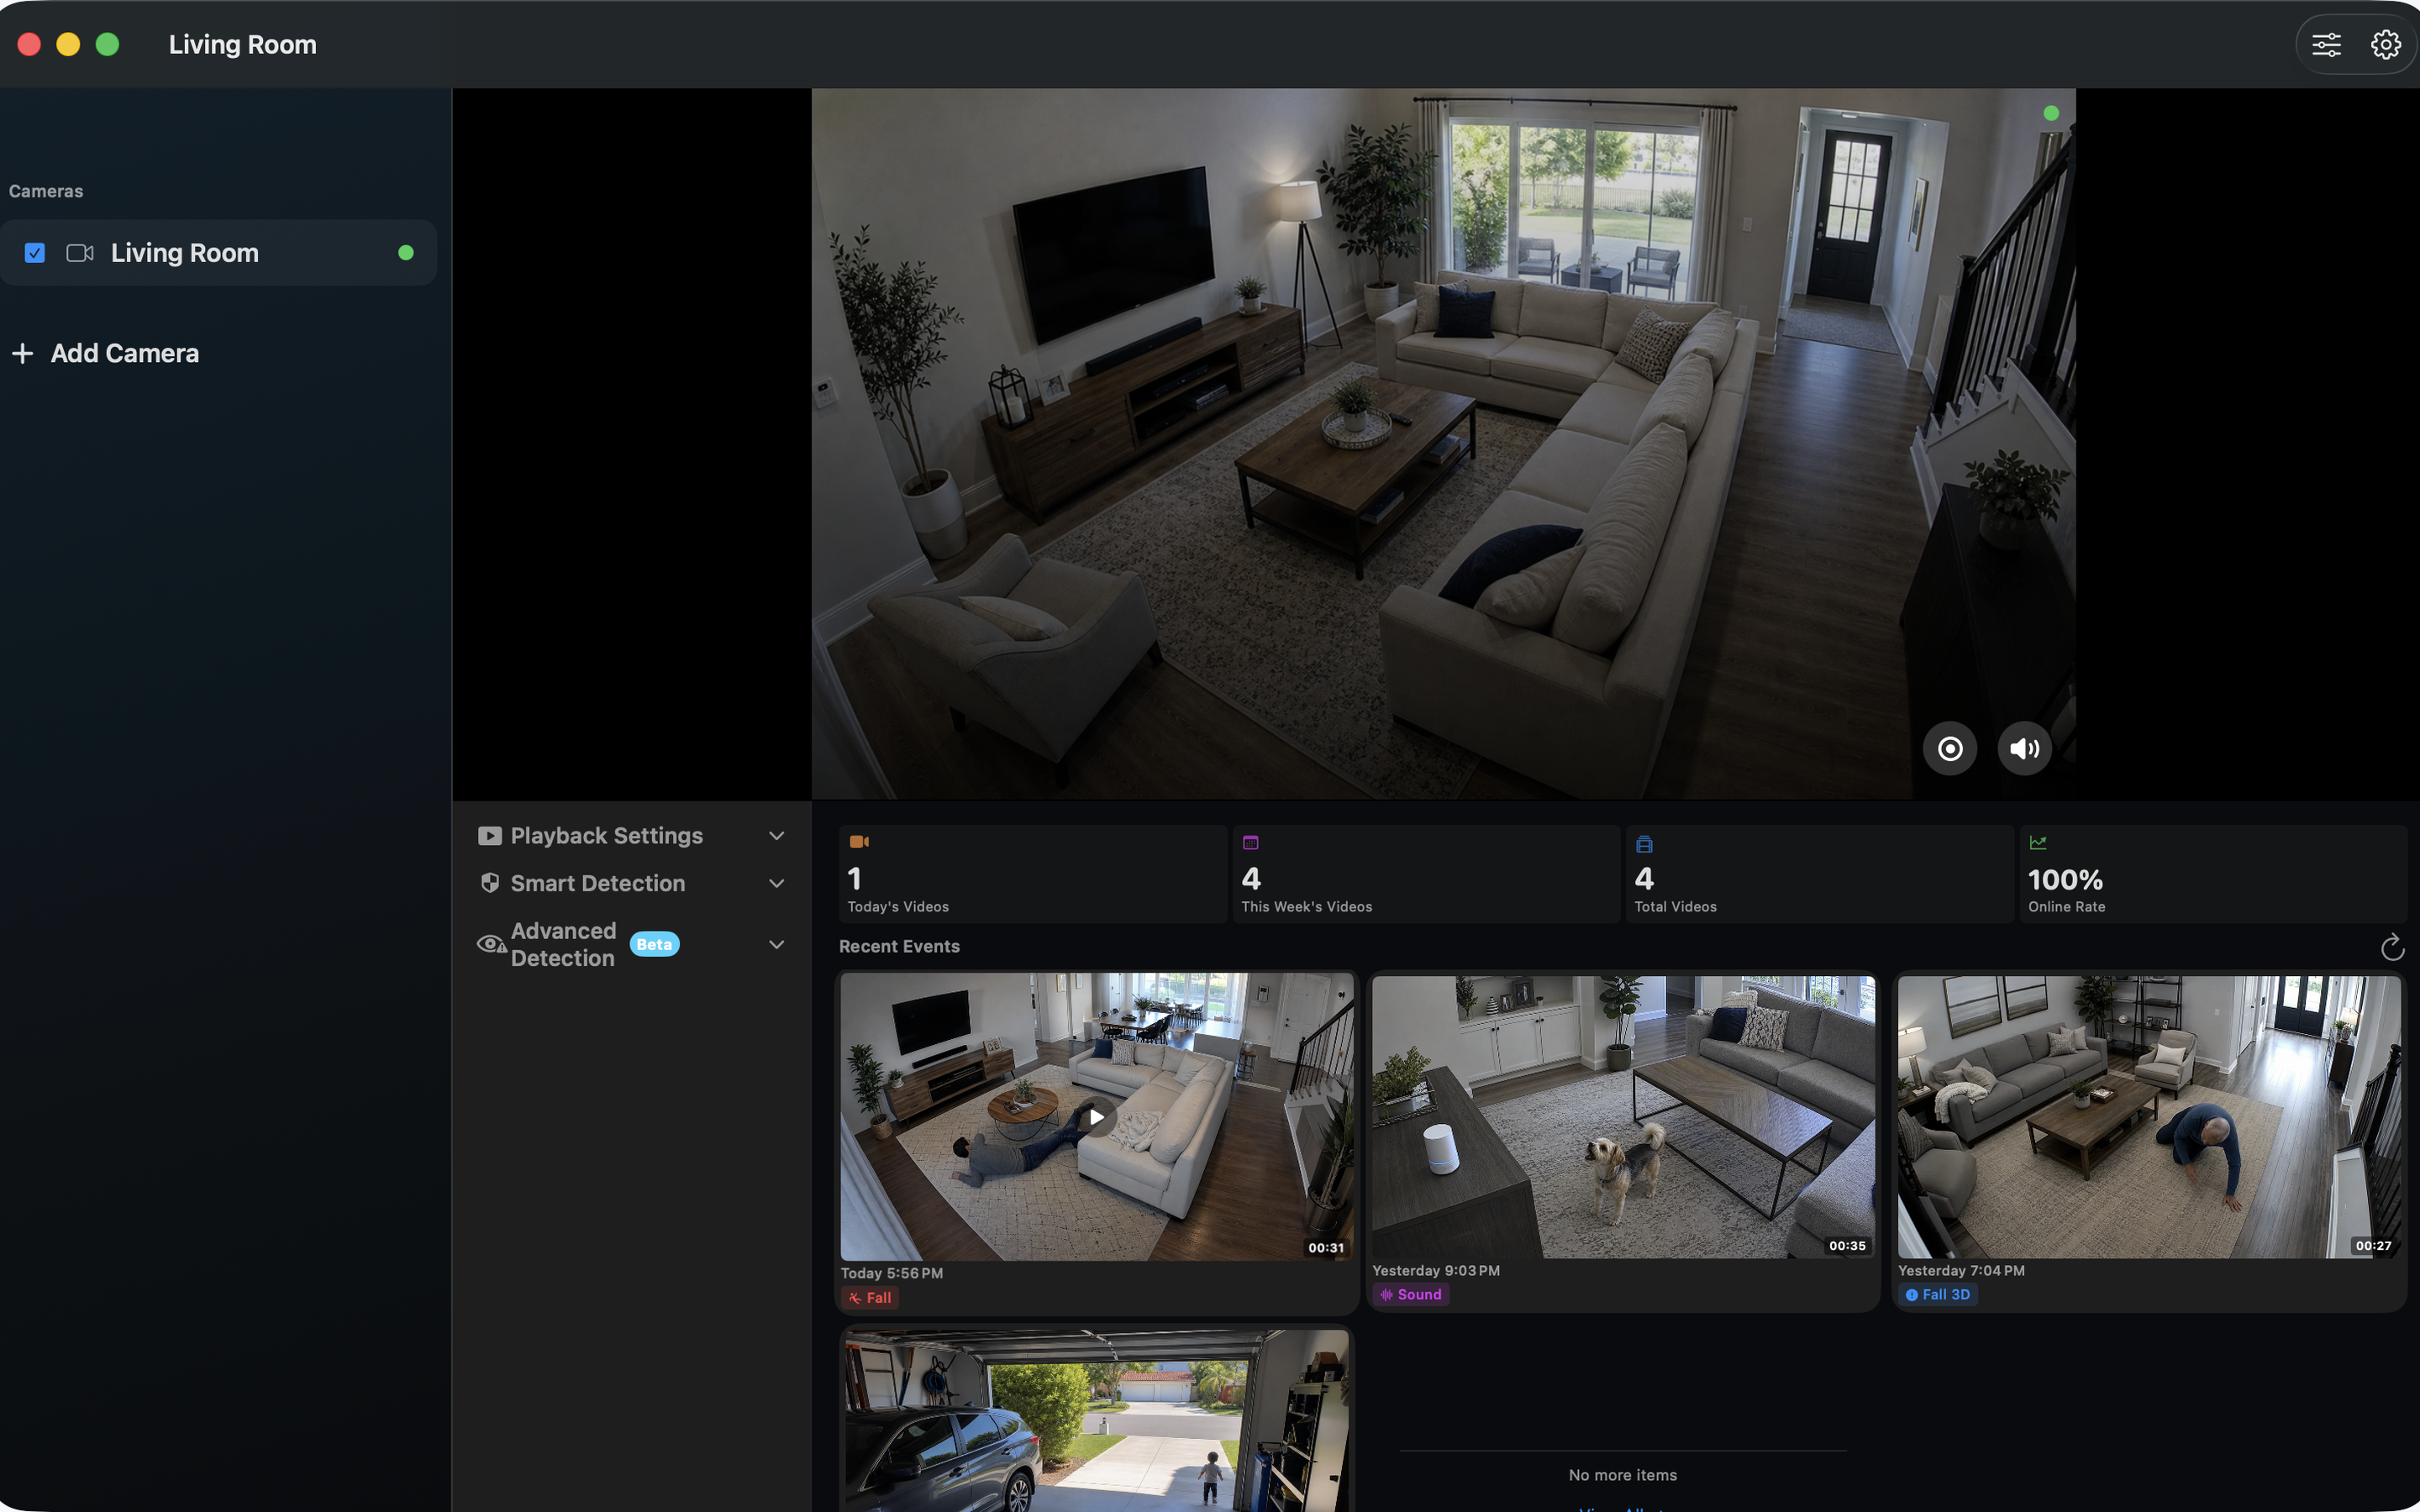Screen dimensions: 2420x1512
Task: Click the purple calendar icon on This Week's Videos
Action: point(1250,843)
